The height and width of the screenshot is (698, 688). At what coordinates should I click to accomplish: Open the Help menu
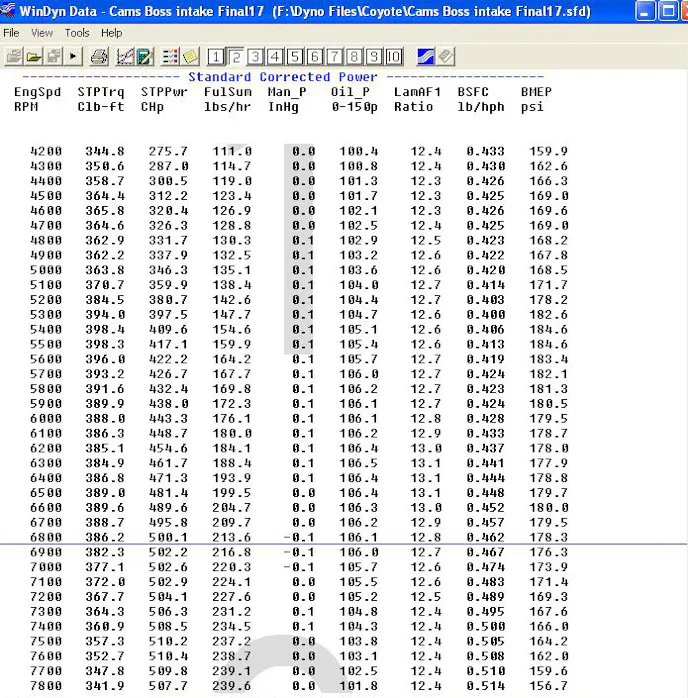[112, 33]
